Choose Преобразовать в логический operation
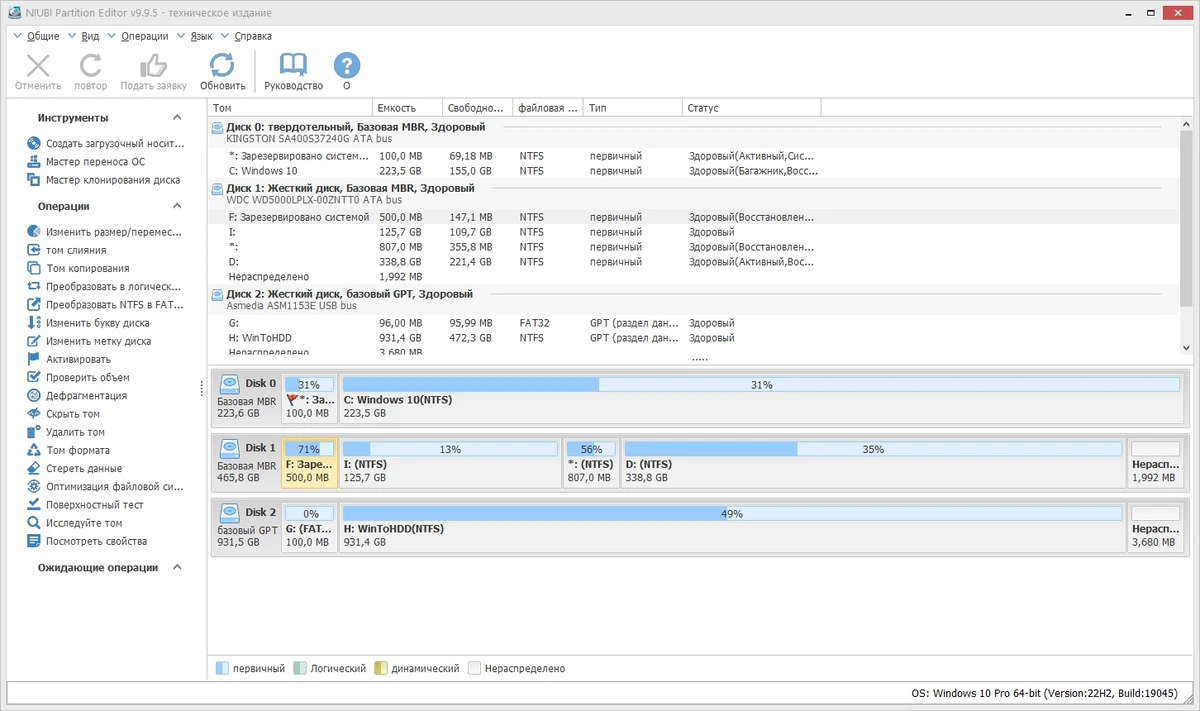Image resolution: width=1200 pixels, height=711 pixels. [x=106, y=287]
